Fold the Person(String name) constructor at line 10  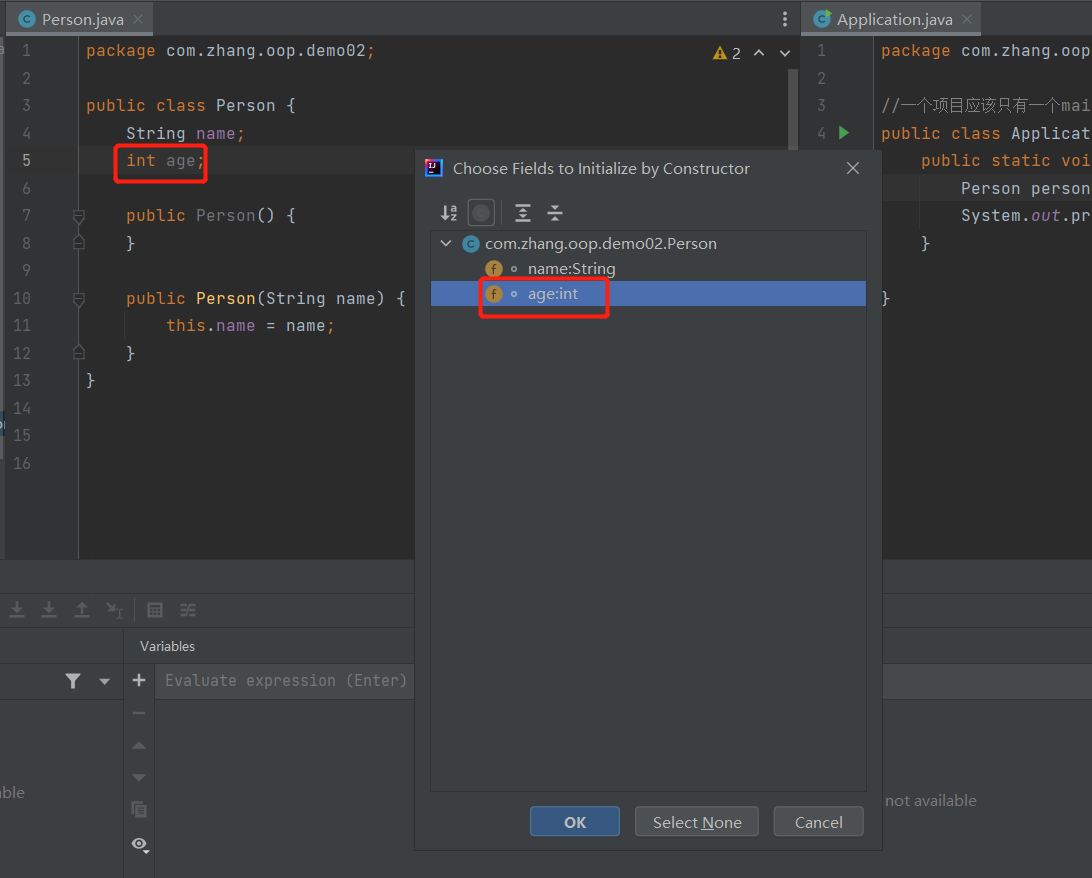tap(79, 299)
